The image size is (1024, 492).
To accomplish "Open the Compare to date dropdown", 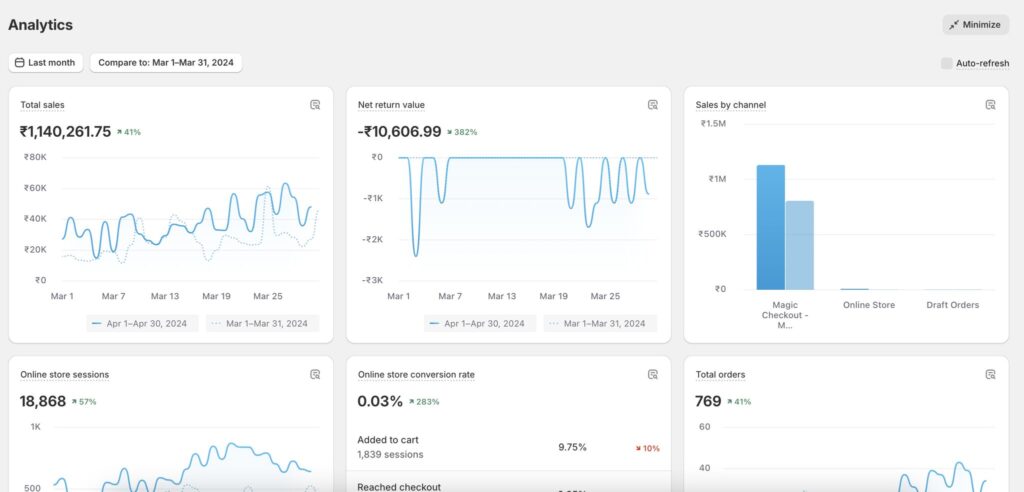I will [166, 63].
